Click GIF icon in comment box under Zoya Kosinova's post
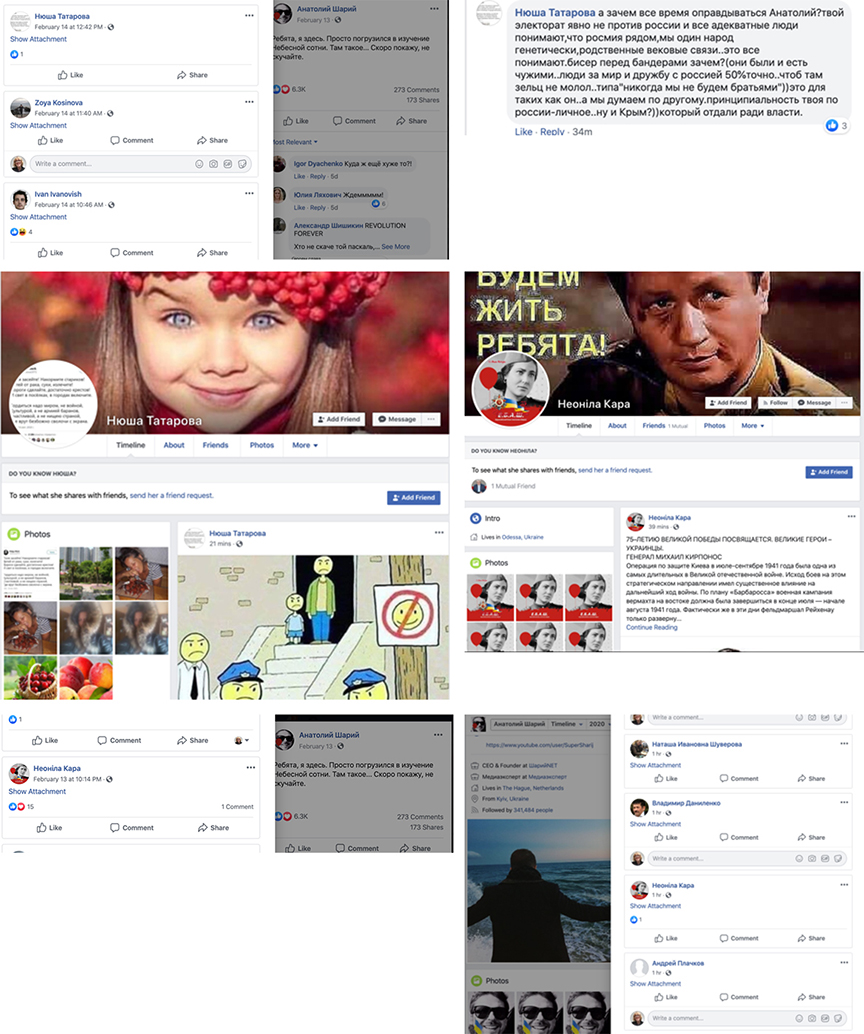Viewport: 864px width, 1034px height. pyautogui.click(x=227, y=164)
